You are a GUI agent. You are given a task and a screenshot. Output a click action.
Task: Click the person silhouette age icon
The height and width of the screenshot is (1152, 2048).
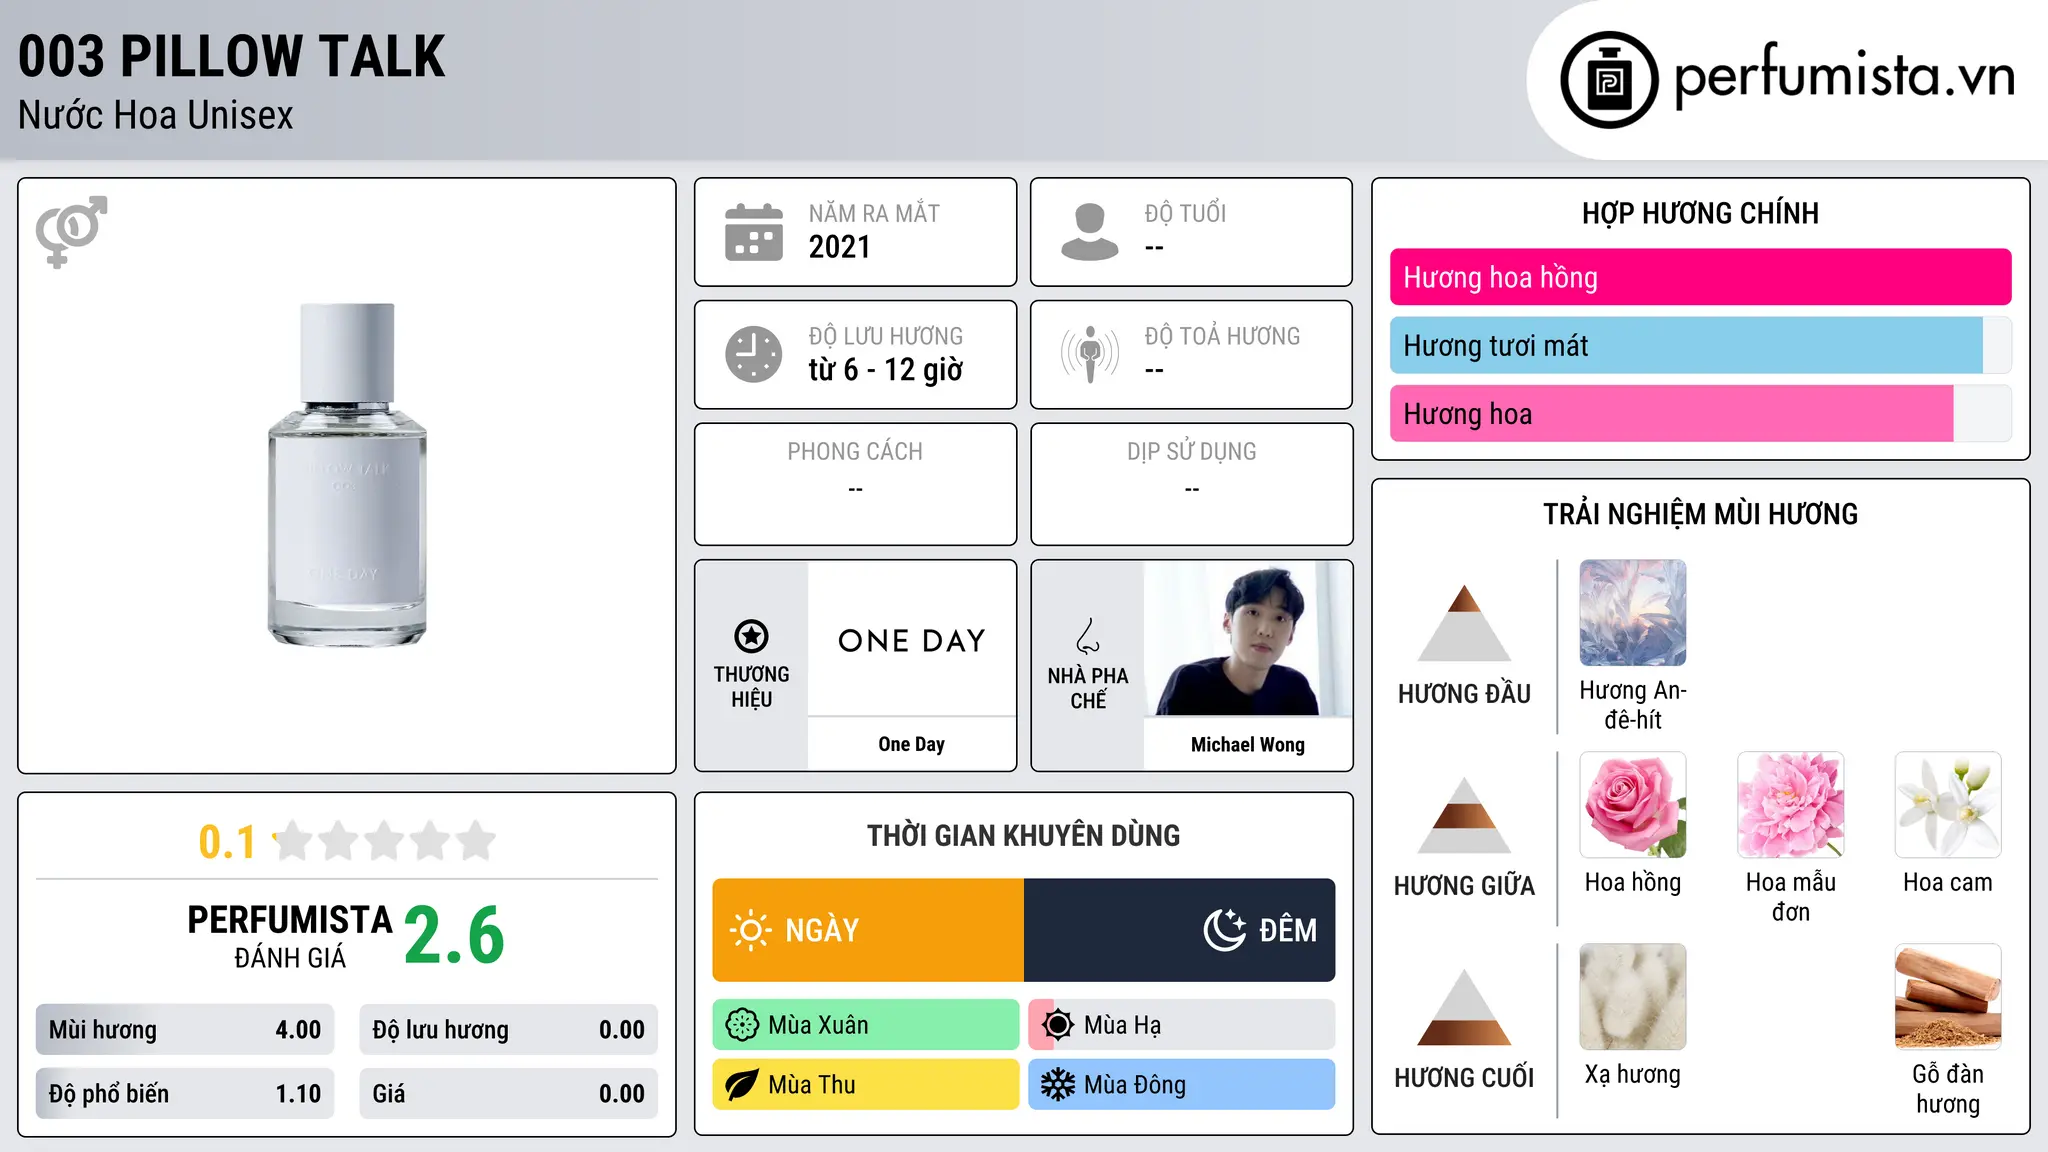[1089, 232]
